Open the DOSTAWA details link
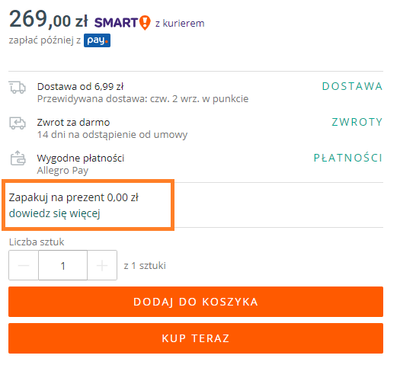The height and width of the screenshot is (365, 400). click(352, 86)
